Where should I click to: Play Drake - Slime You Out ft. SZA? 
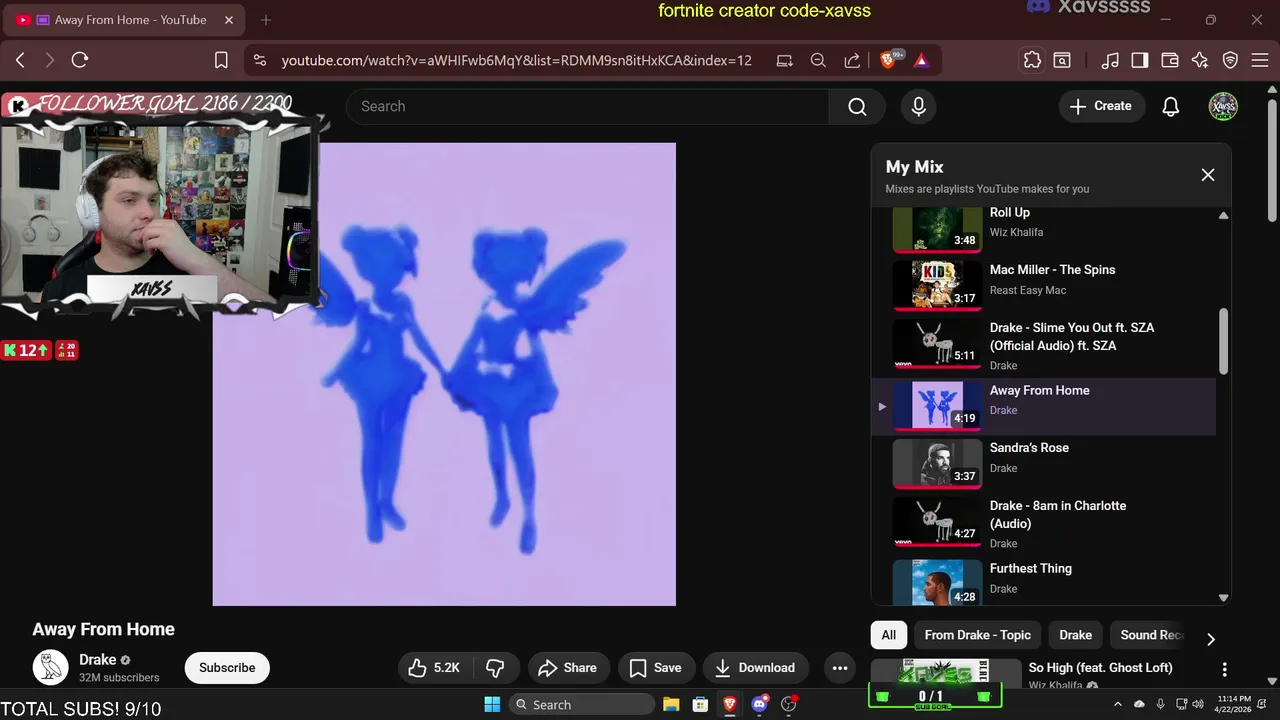pyautogui.click(x=1044, y=345)
